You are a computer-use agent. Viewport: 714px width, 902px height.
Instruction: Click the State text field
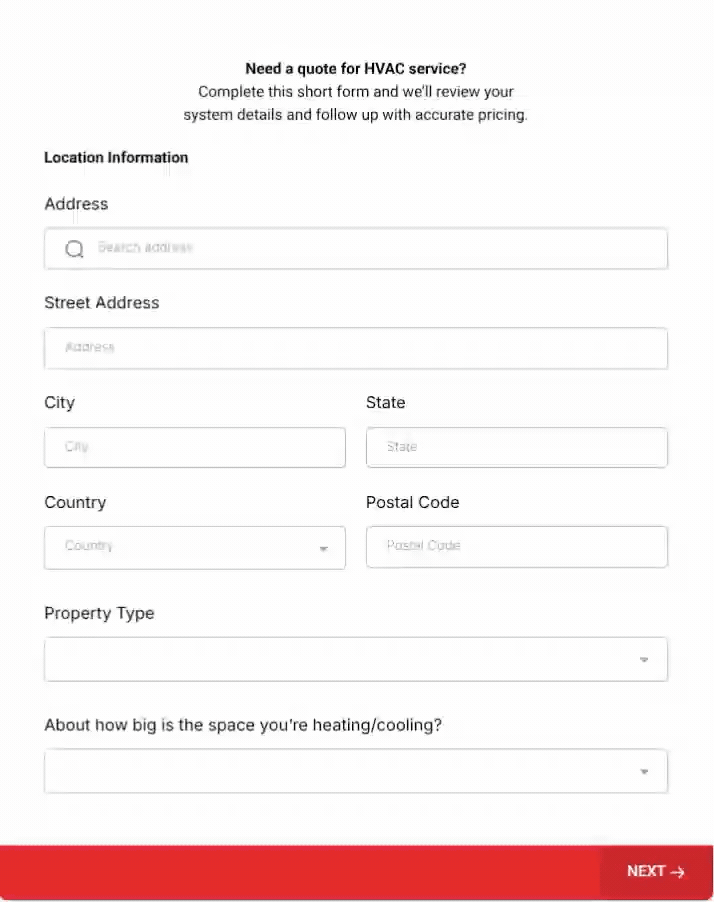point(516,448)
